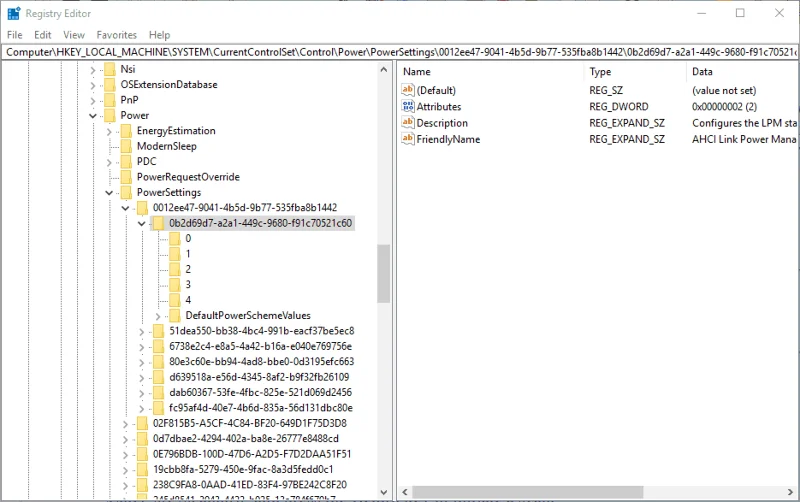Open the View menu
The height and width of the screenshot is (502, 800).
point(74,35)
